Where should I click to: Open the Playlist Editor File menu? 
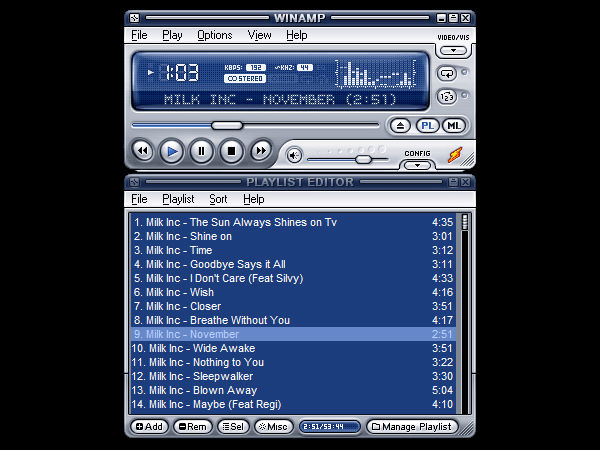[139, 199]
